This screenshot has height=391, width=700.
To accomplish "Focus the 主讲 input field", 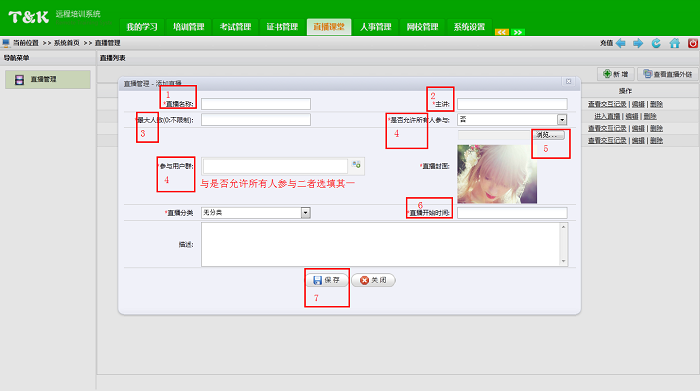I will (512, 104).
